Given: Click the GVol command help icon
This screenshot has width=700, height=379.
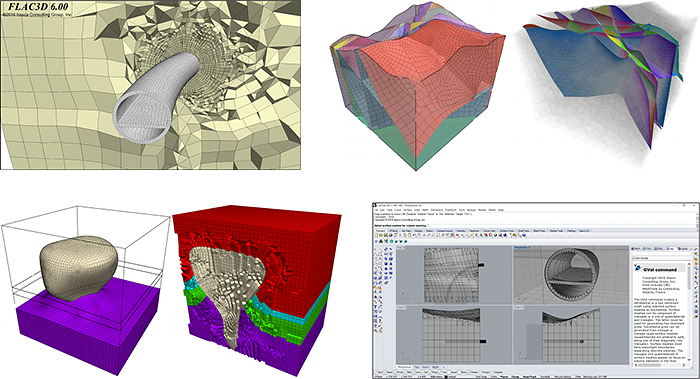Looking at the screenshot, I should click(x=638, y=267).
